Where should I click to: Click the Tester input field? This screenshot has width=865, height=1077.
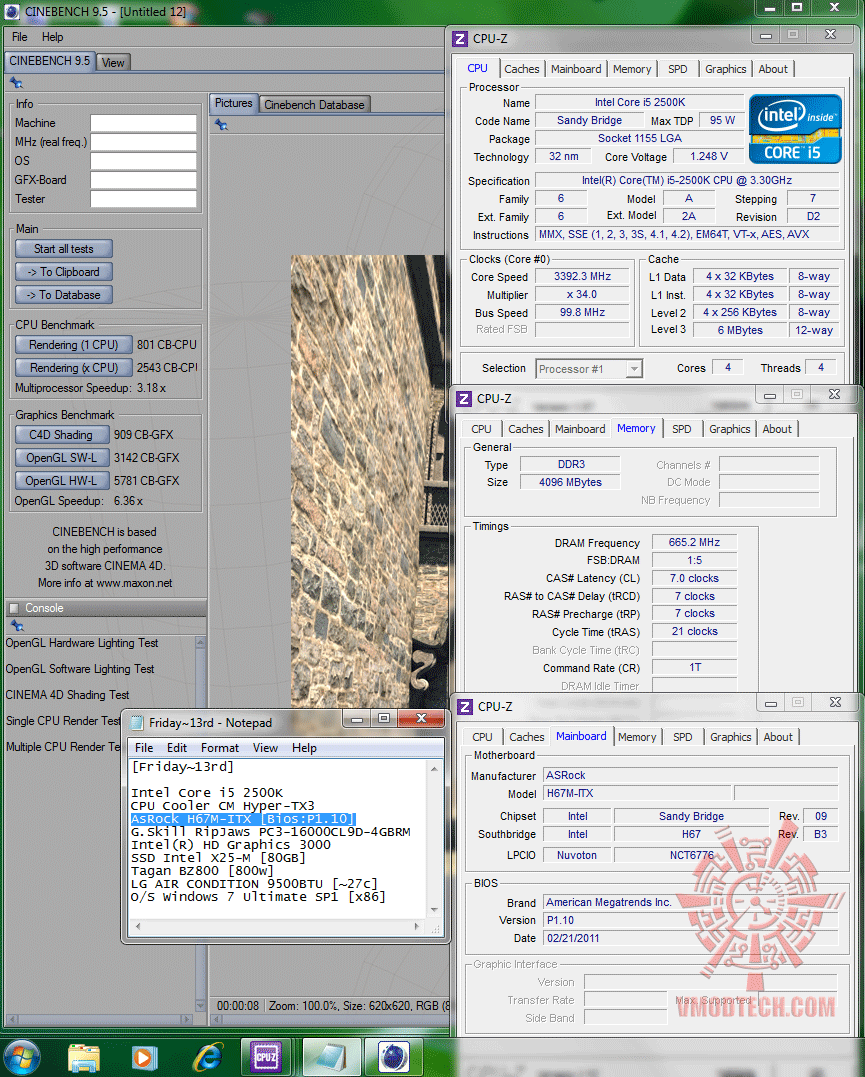tap(144, 199)
